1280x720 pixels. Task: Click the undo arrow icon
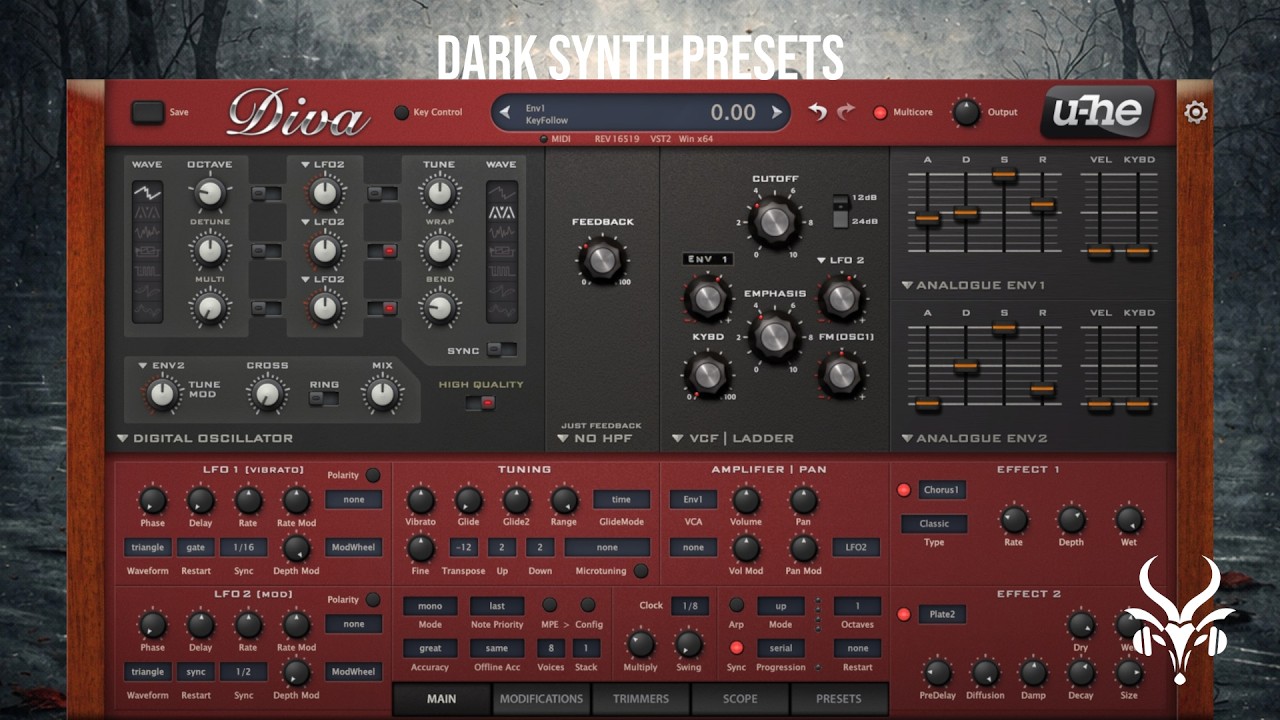tap(818, 112)
